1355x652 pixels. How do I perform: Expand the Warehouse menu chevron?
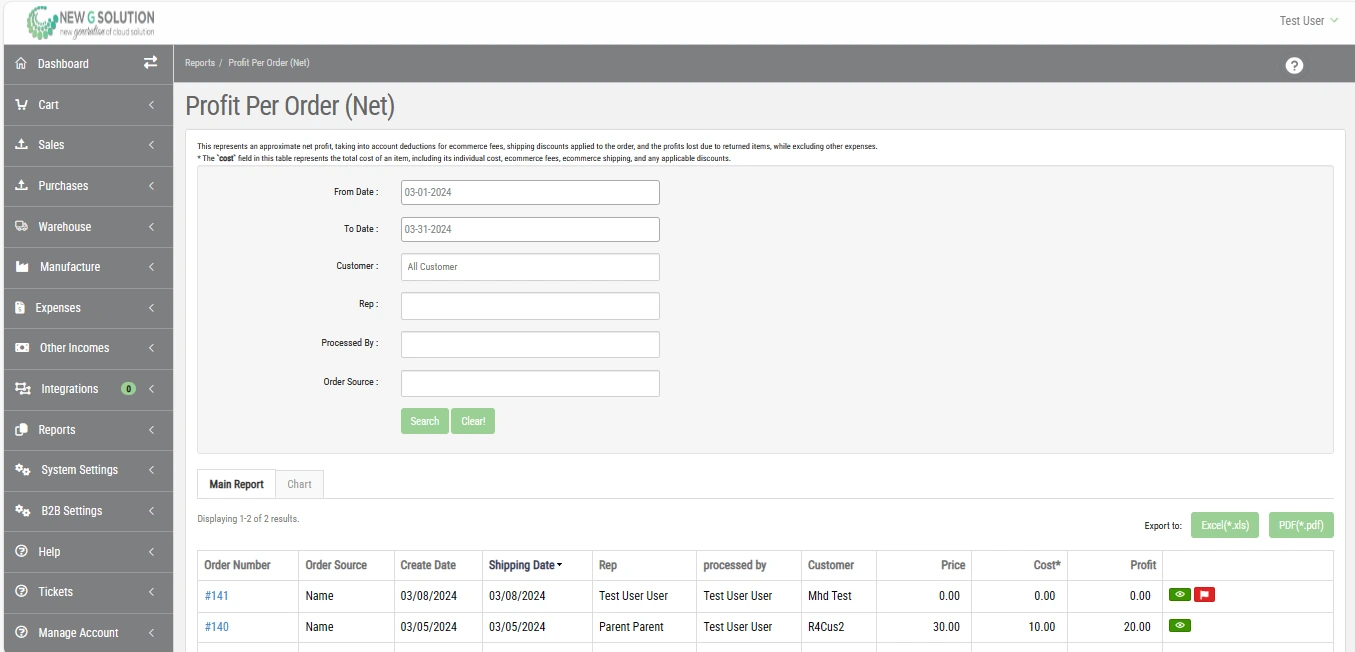(x=151, y=227)
